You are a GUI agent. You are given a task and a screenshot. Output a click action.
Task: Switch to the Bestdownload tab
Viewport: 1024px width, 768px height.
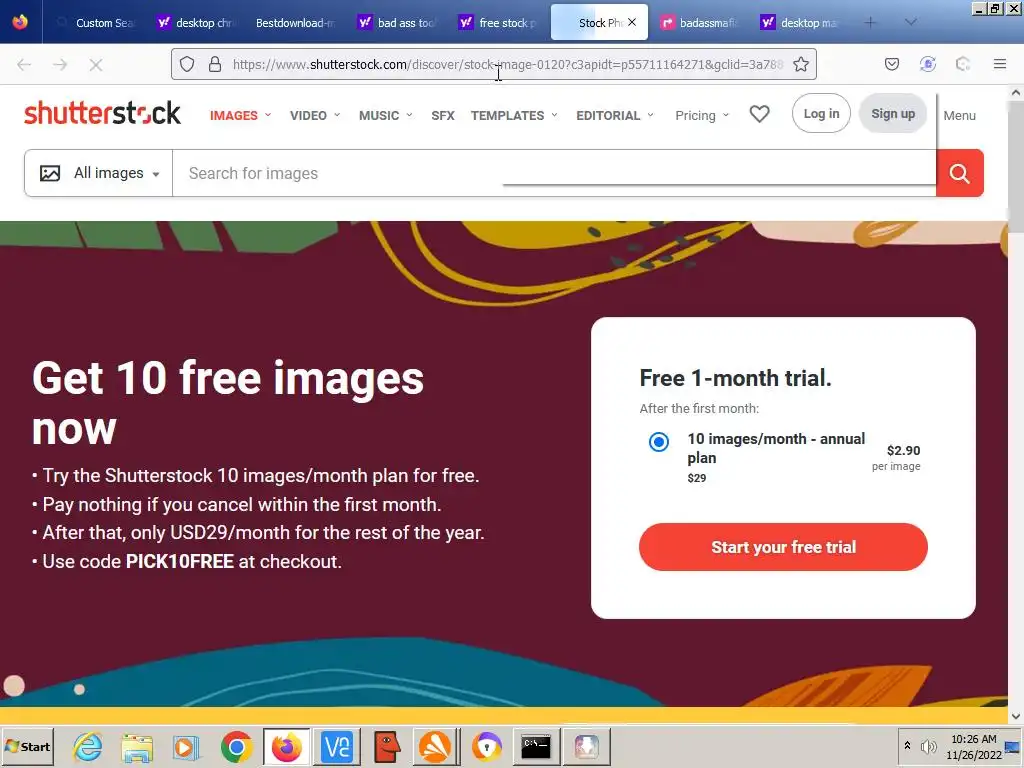tap(295, 22)
